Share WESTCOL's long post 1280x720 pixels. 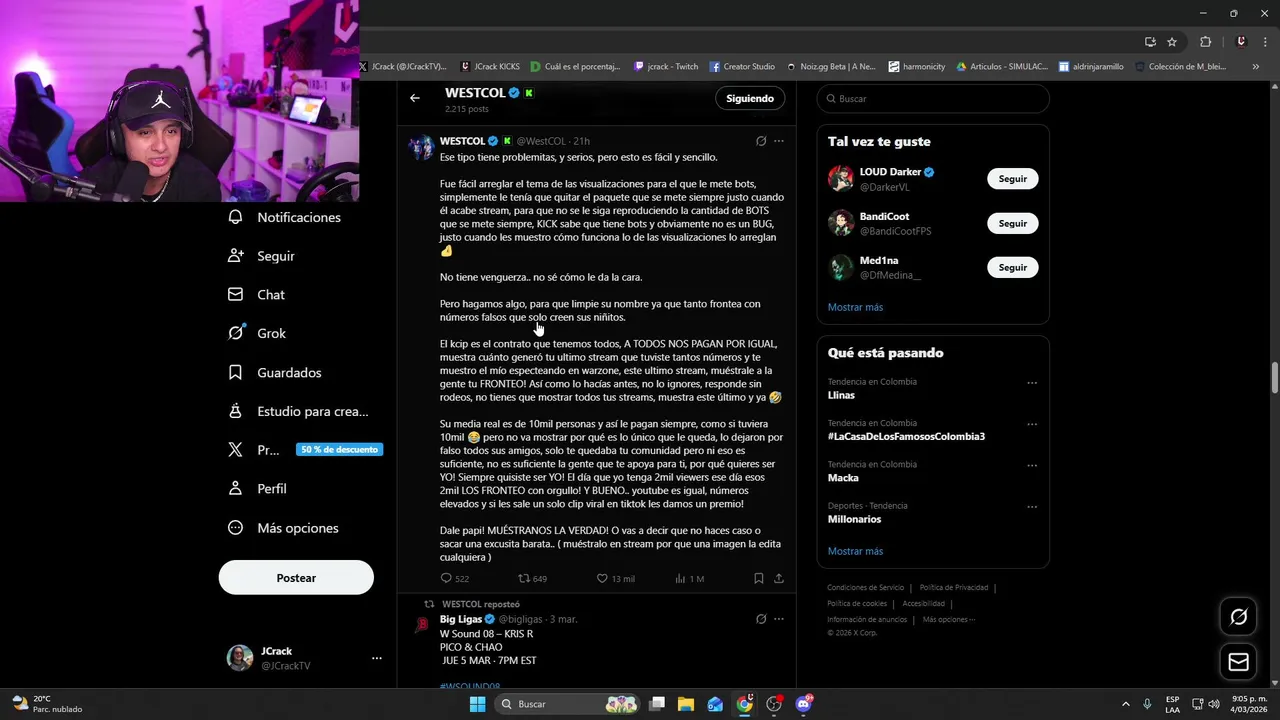tap(779, 578)
